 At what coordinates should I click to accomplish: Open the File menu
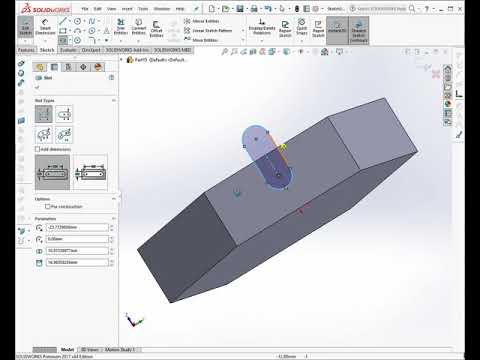click(85, 9)
